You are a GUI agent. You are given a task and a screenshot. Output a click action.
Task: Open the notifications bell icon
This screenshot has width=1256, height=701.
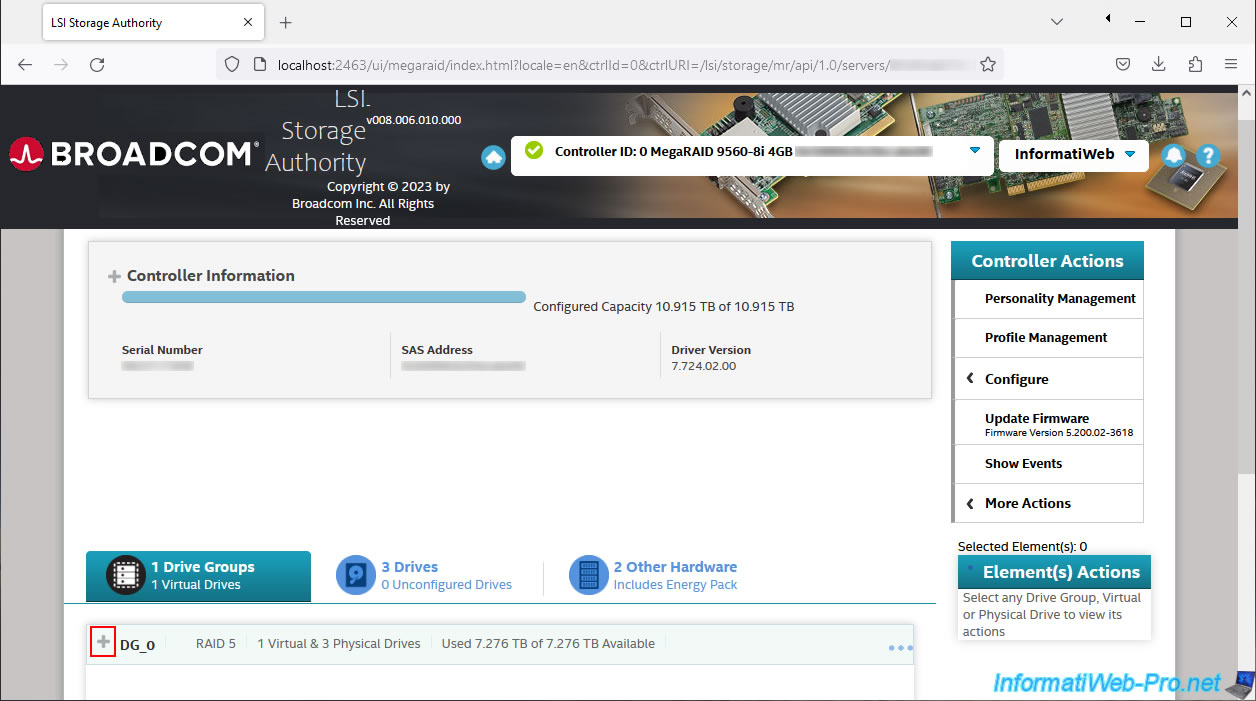[x=1173, y=156]
